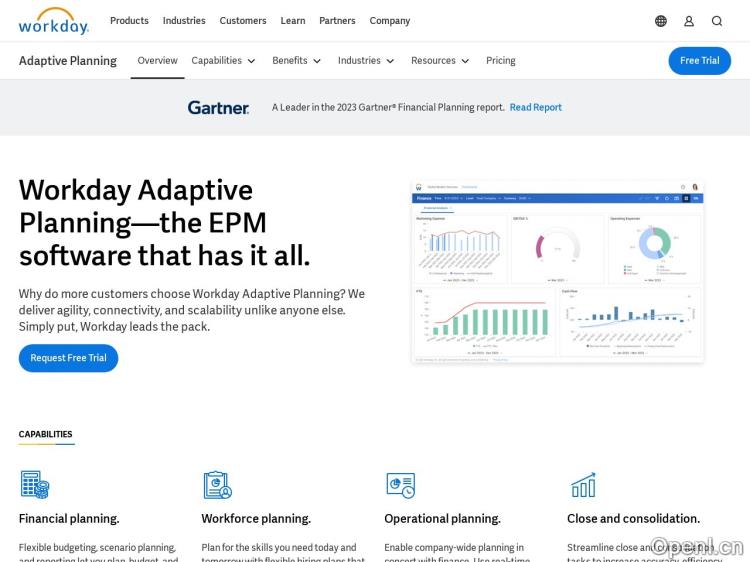Click the Workday Adaptive Planning main headline
The width and height of the screenshot is (750, 562).
[x=165, y=222]
